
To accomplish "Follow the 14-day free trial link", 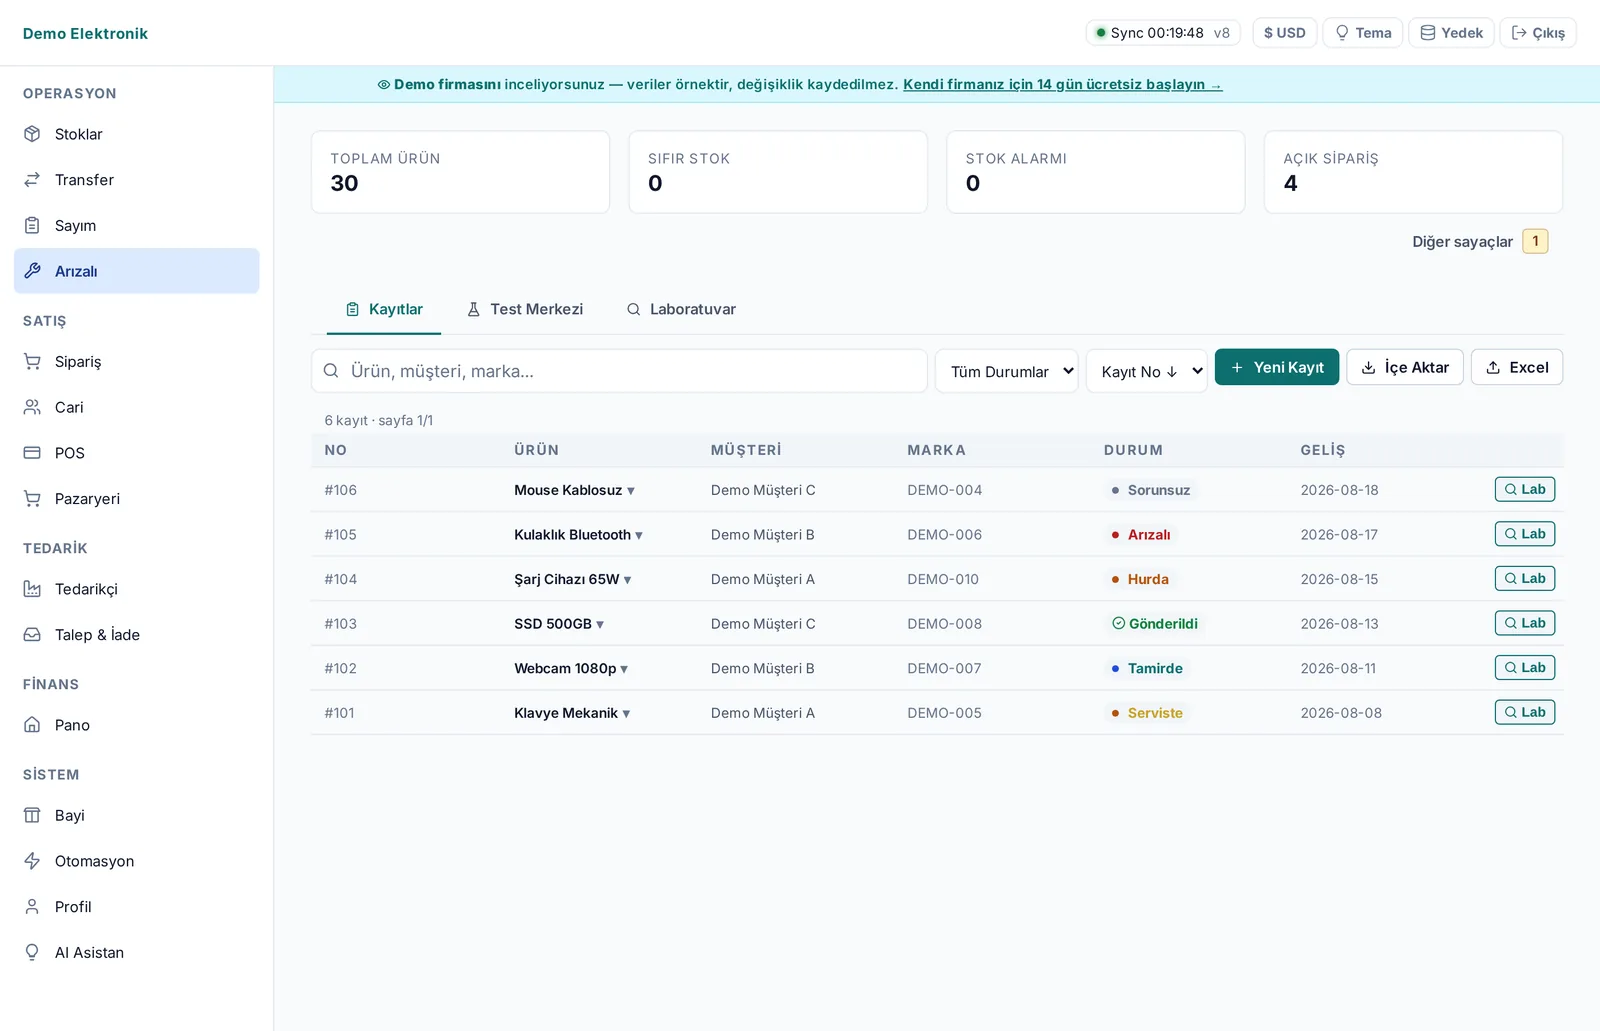I will (x=1062, y=84).
